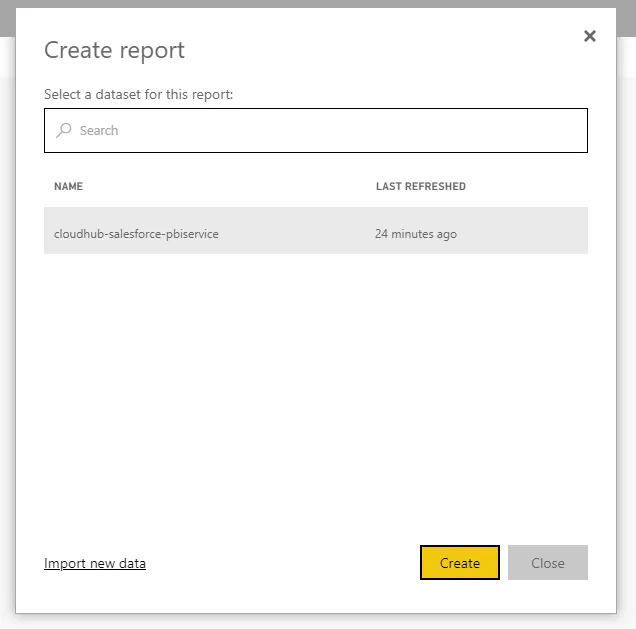Click the '24 minutes ago' refresh time
Screen dimensions: 636x629
click(415, 234)
